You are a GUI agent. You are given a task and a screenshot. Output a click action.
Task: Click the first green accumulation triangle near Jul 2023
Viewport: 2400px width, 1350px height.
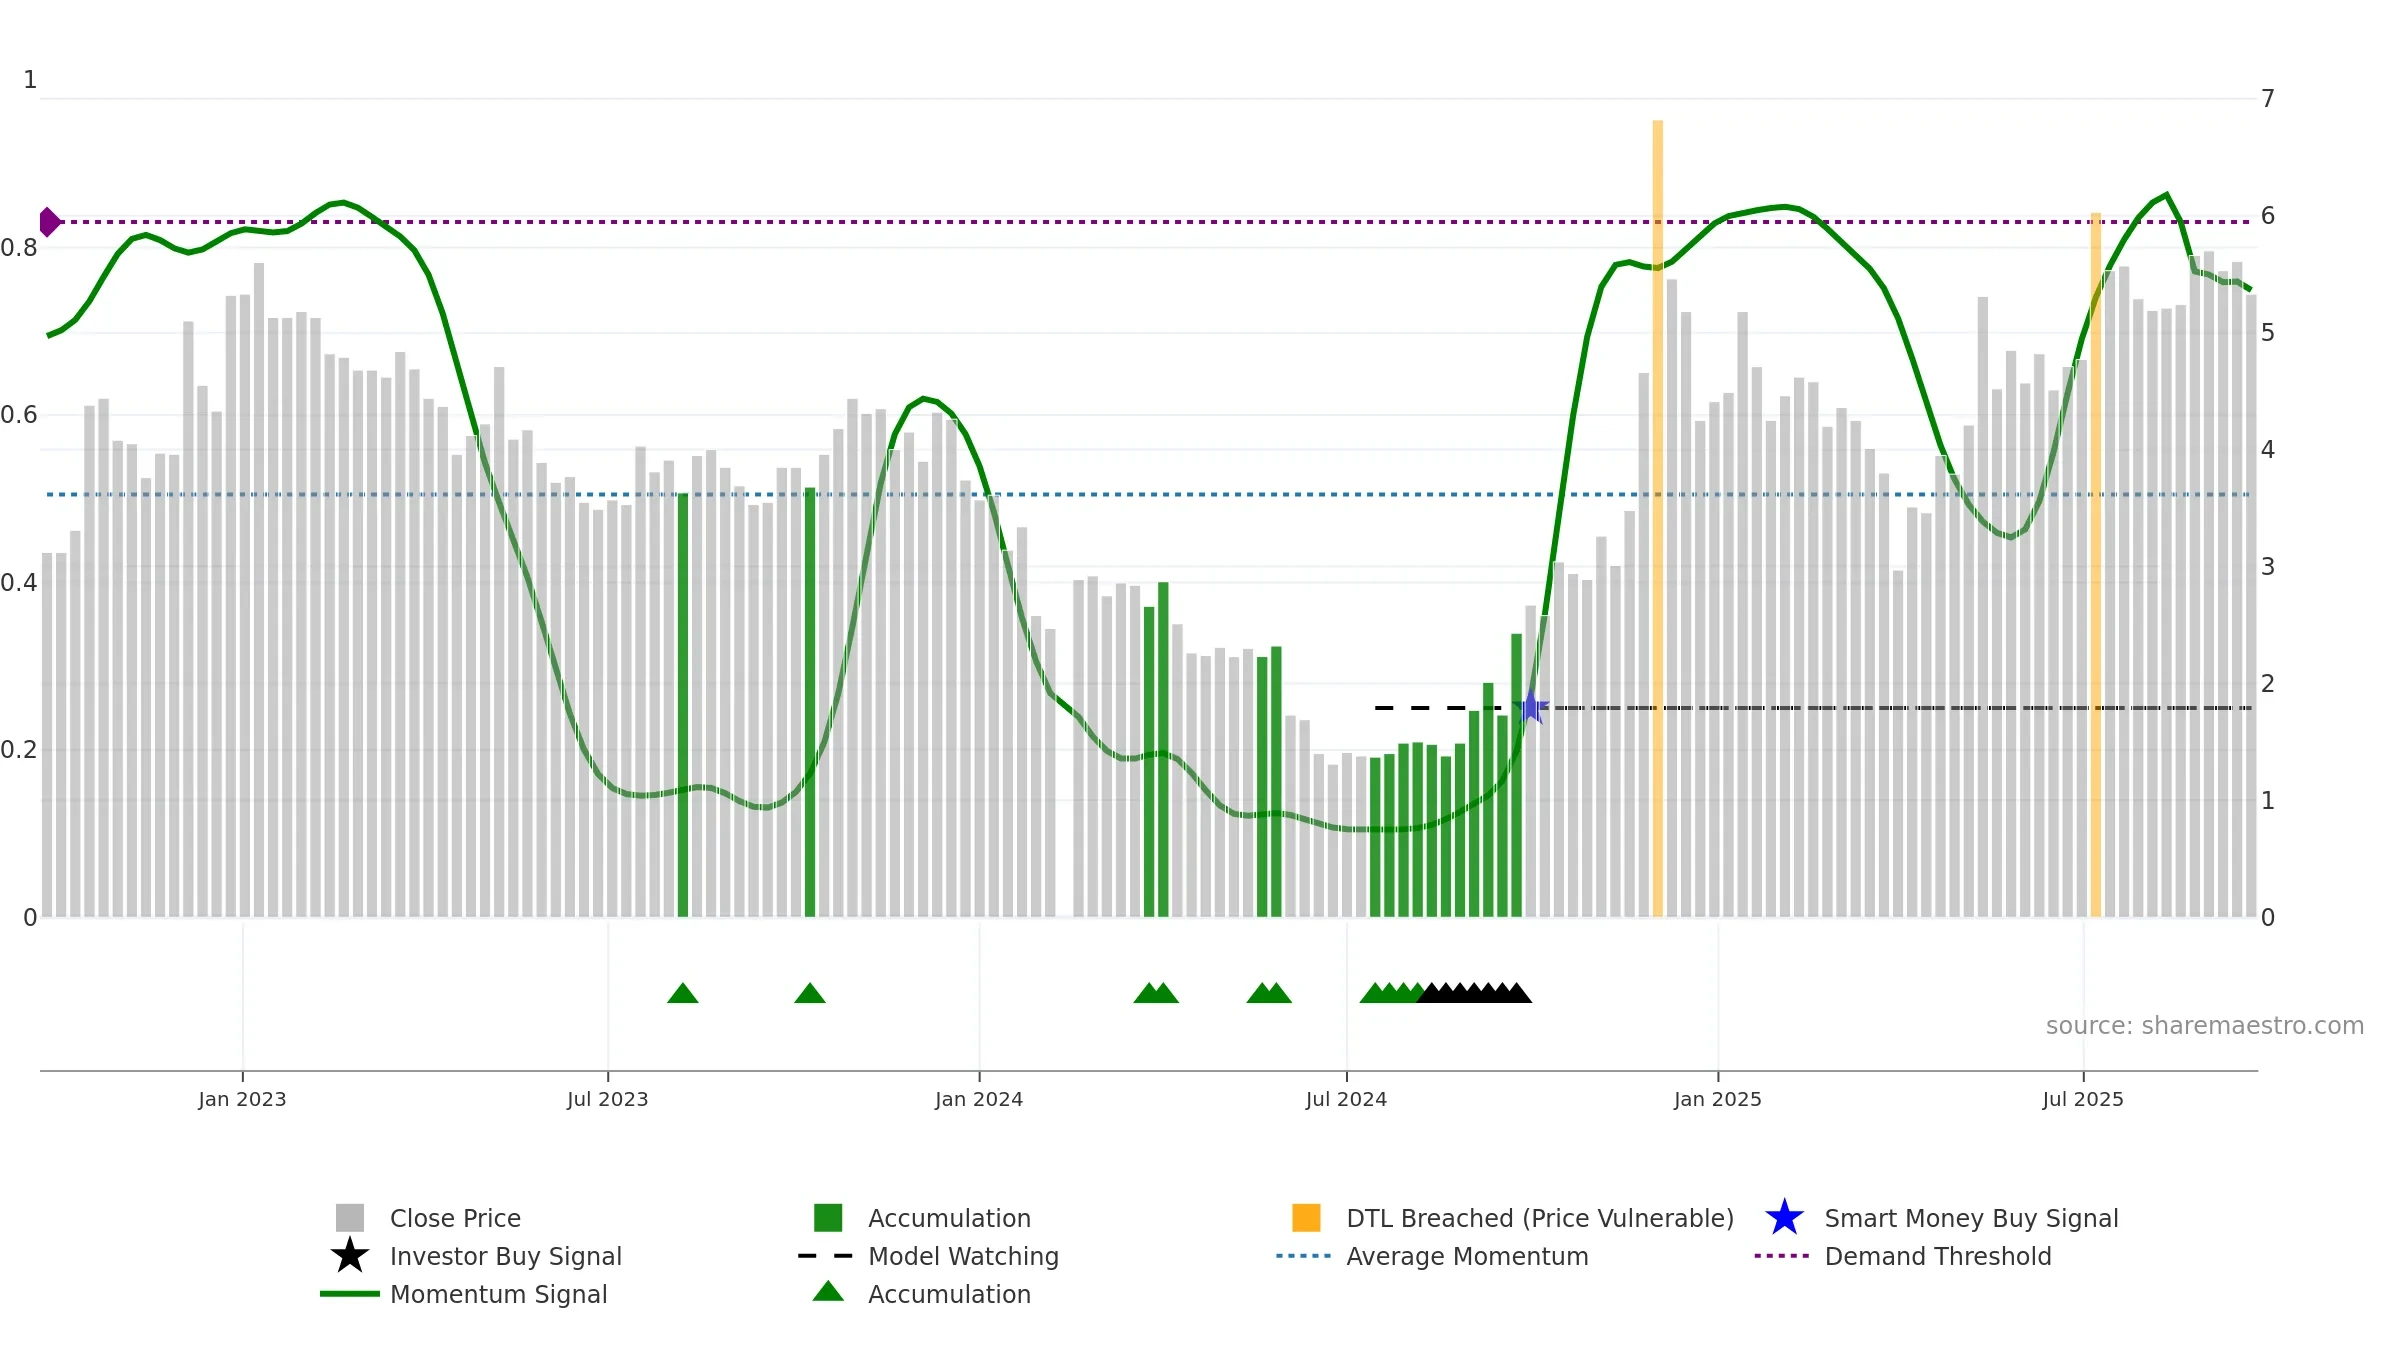click(x=683, y=993)
